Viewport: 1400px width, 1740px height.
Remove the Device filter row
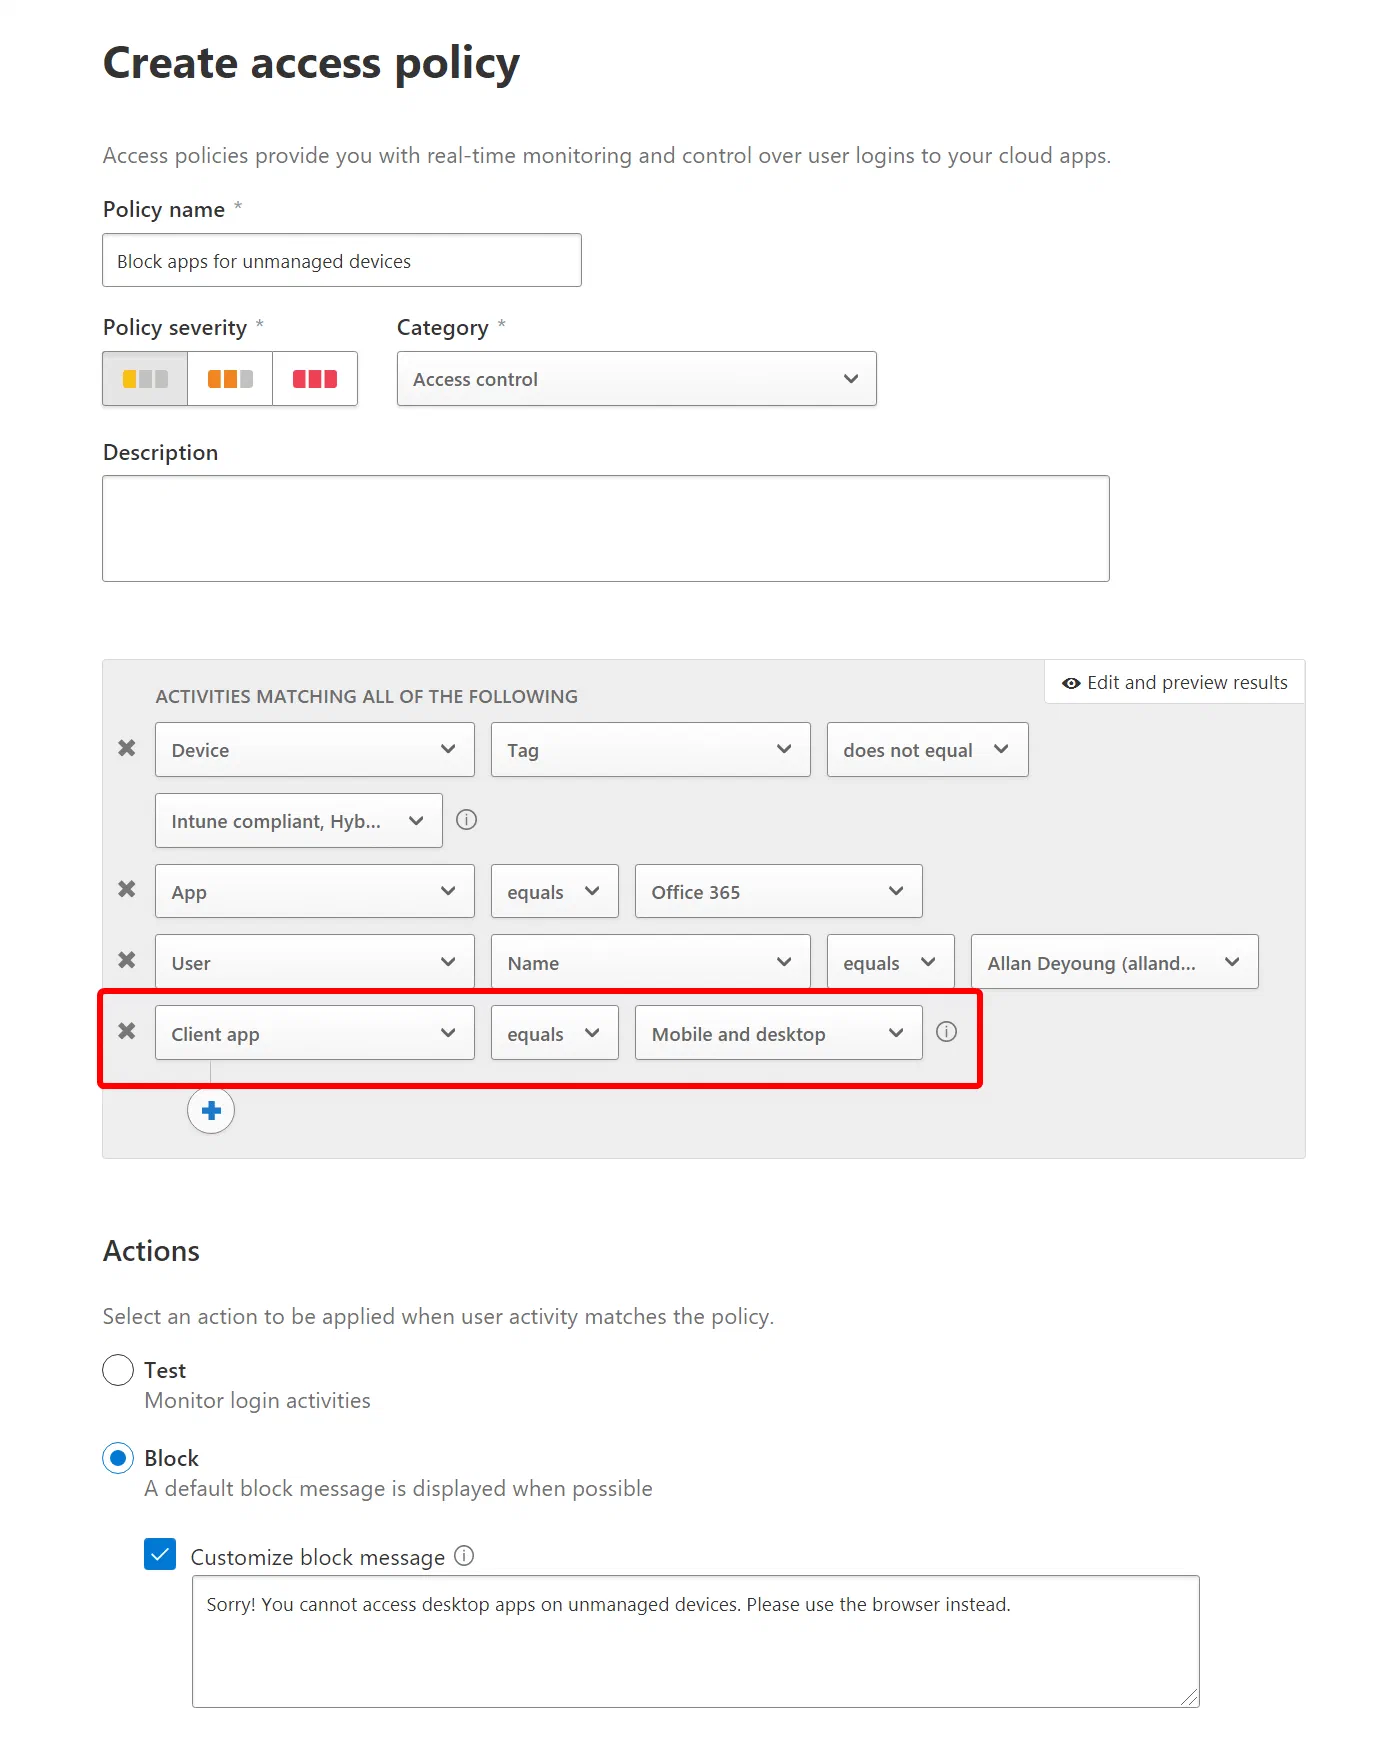click(x=127, y=748)
